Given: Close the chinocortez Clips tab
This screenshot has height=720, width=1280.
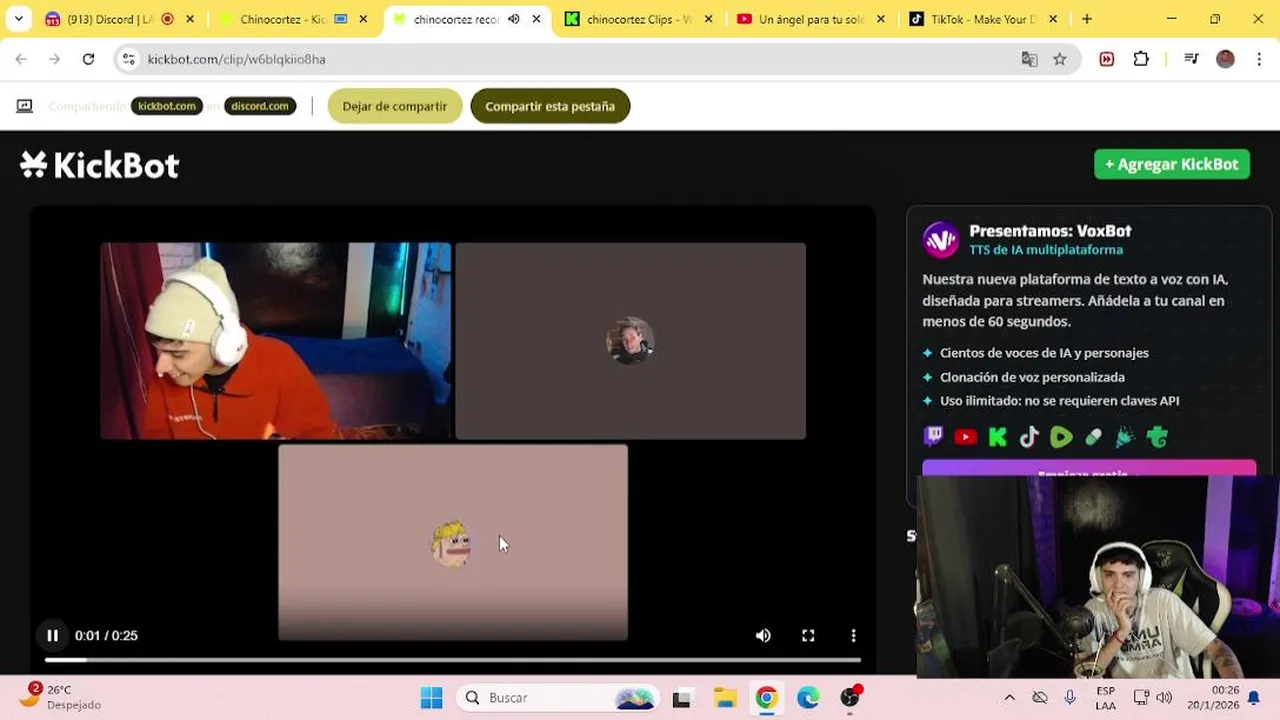Looking at the screenshot, I should point(708,19).
